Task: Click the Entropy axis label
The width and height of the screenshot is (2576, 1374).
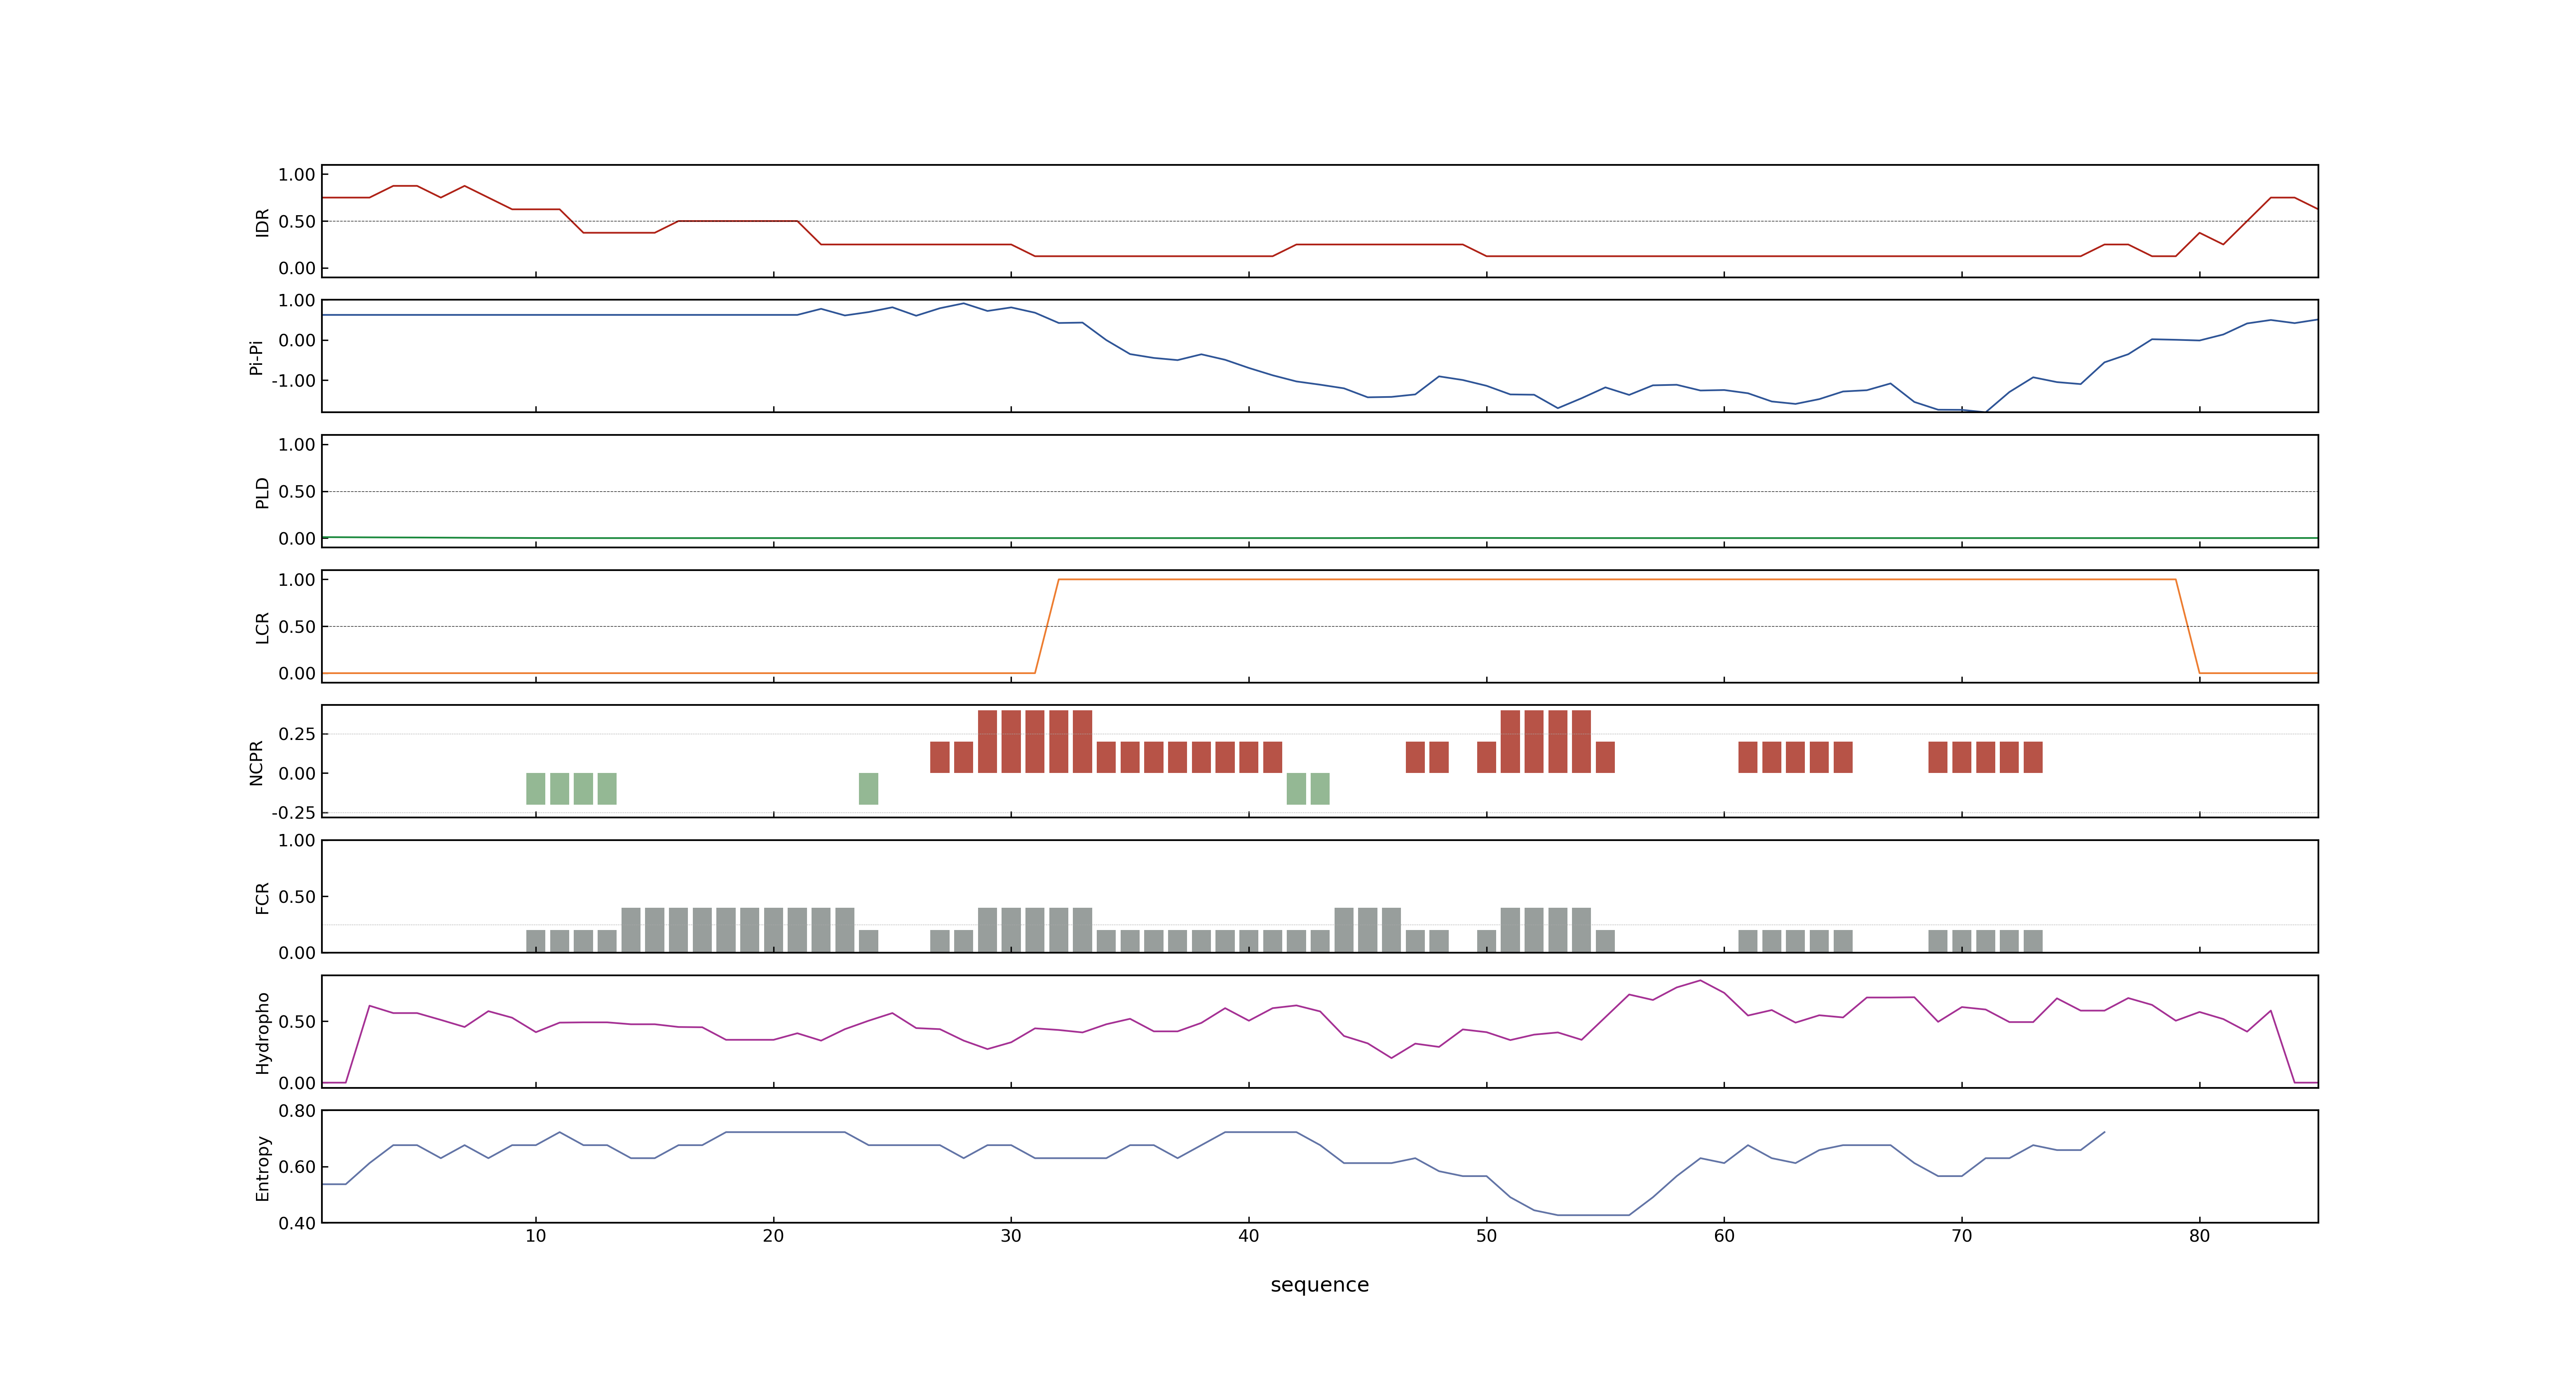Action: (x=262, y=1168)
